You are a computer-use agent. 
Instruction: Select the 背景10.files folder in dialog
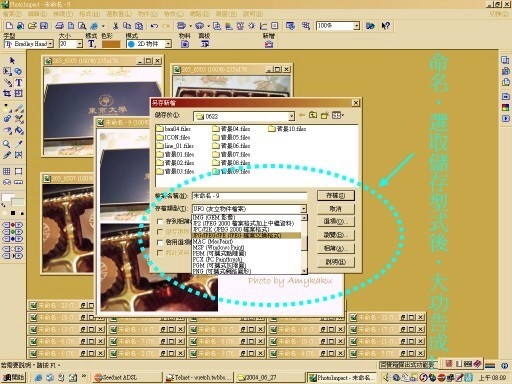[x=287, y=129]
